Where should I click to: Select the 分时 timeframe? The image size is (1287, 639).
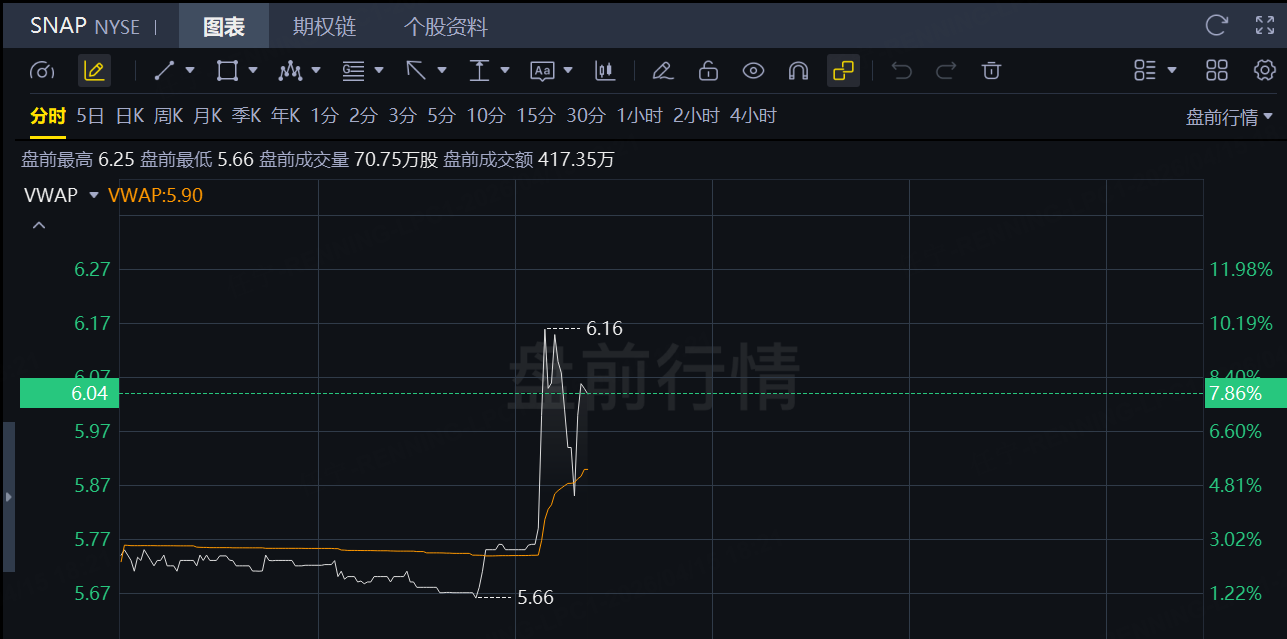pyautogui.click(x=47, y=116)
